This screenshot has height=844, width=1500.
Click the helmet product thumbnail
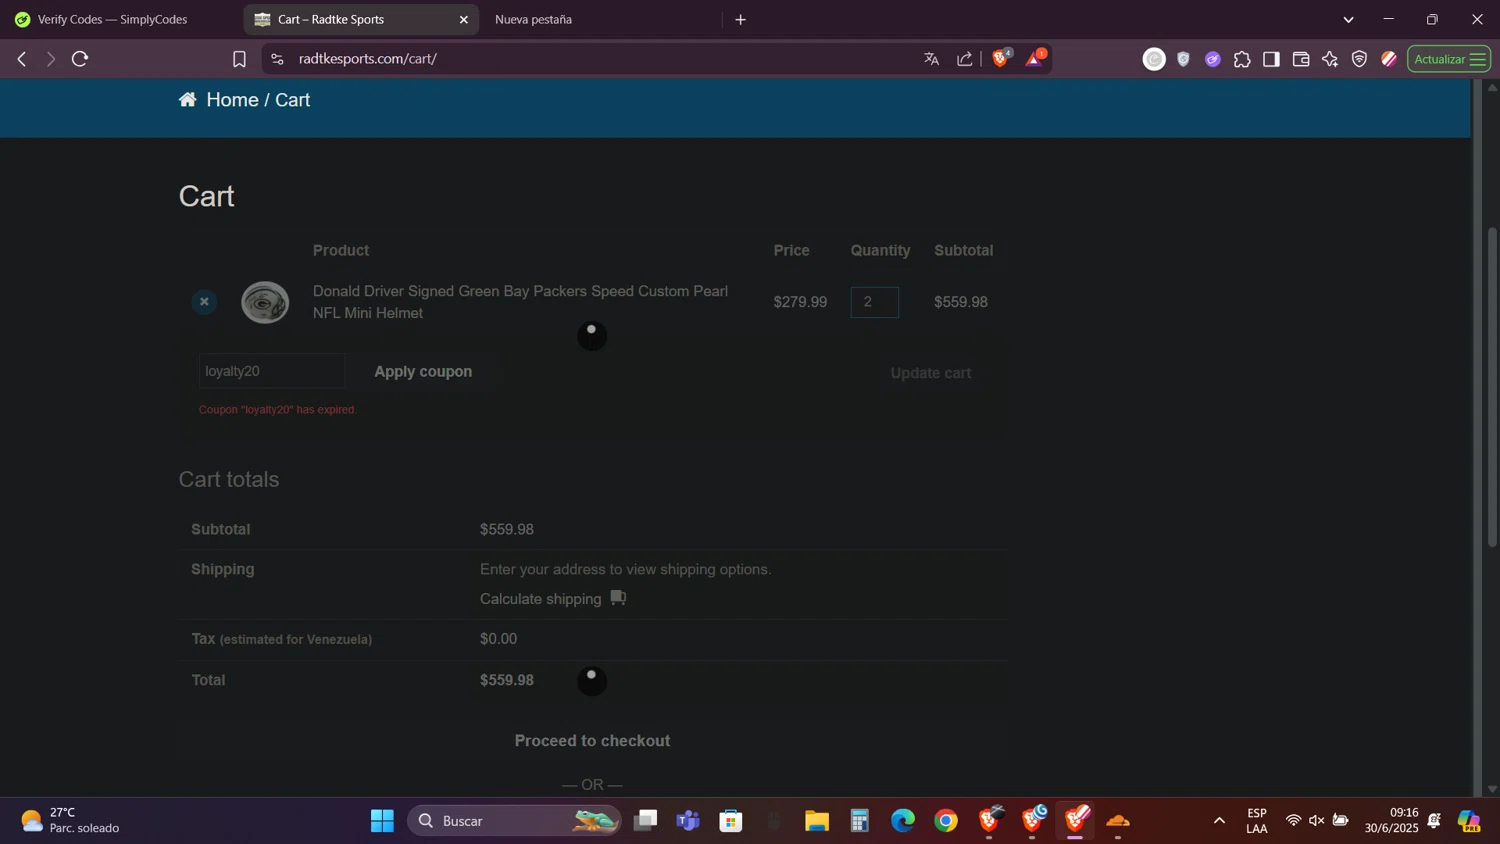tap(265, 302)
